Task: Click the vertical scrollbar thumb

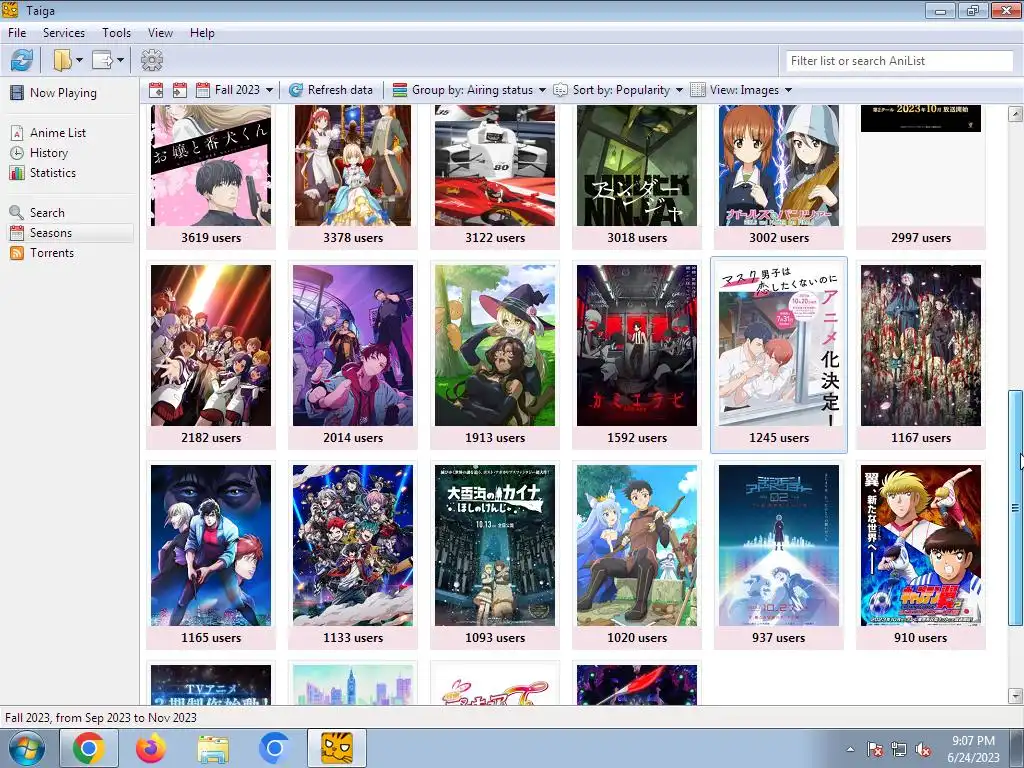Action: (1015, 507)
